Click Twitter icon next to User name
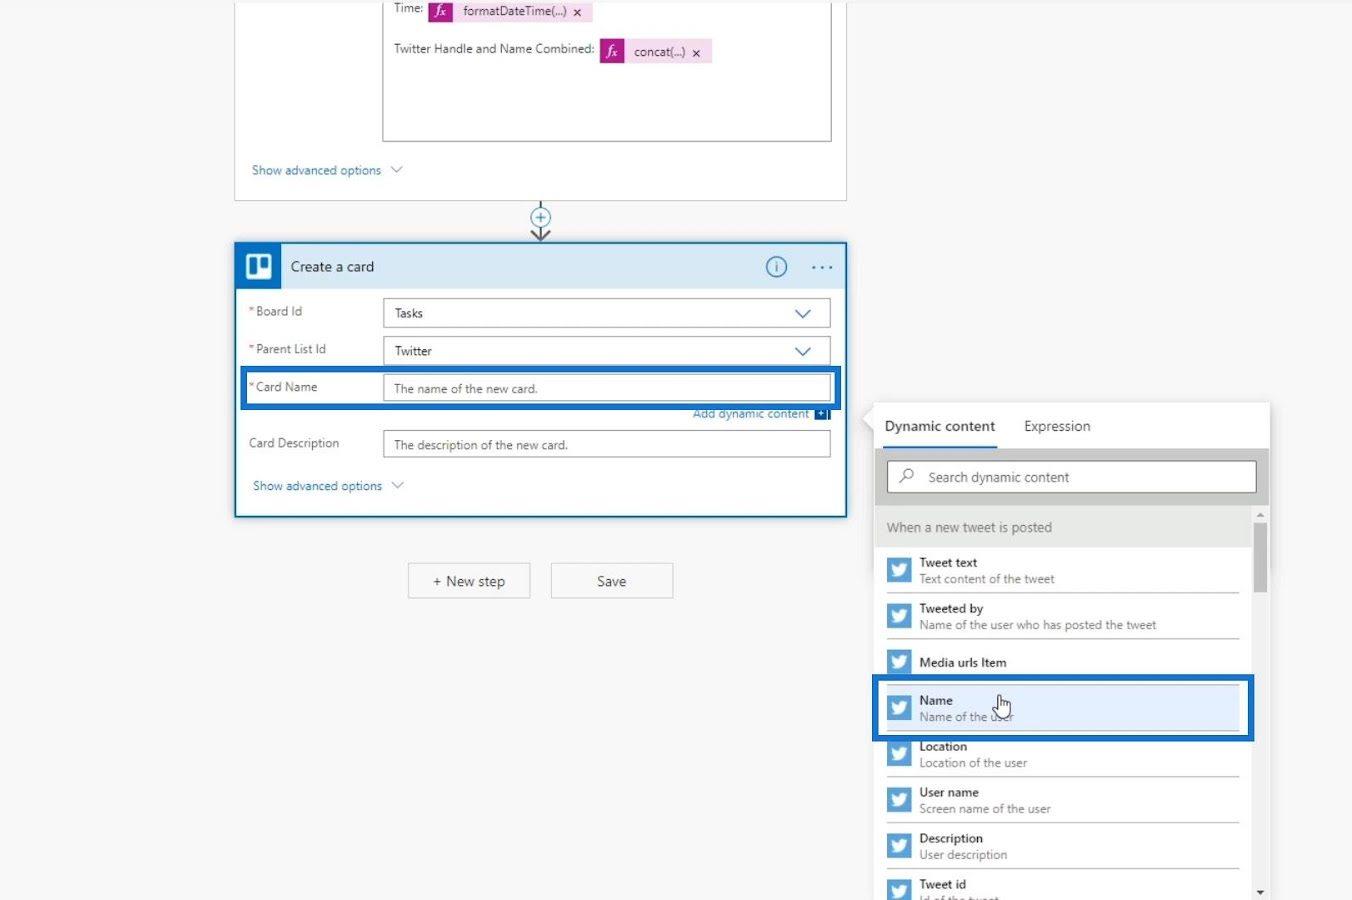The image size is (1352, 900). pyautogui.click(x=899, y=800)
